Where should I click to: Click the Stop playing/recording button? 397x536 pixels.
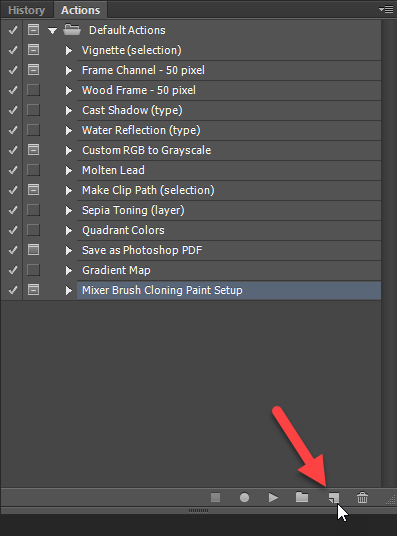tap(215, 497)
